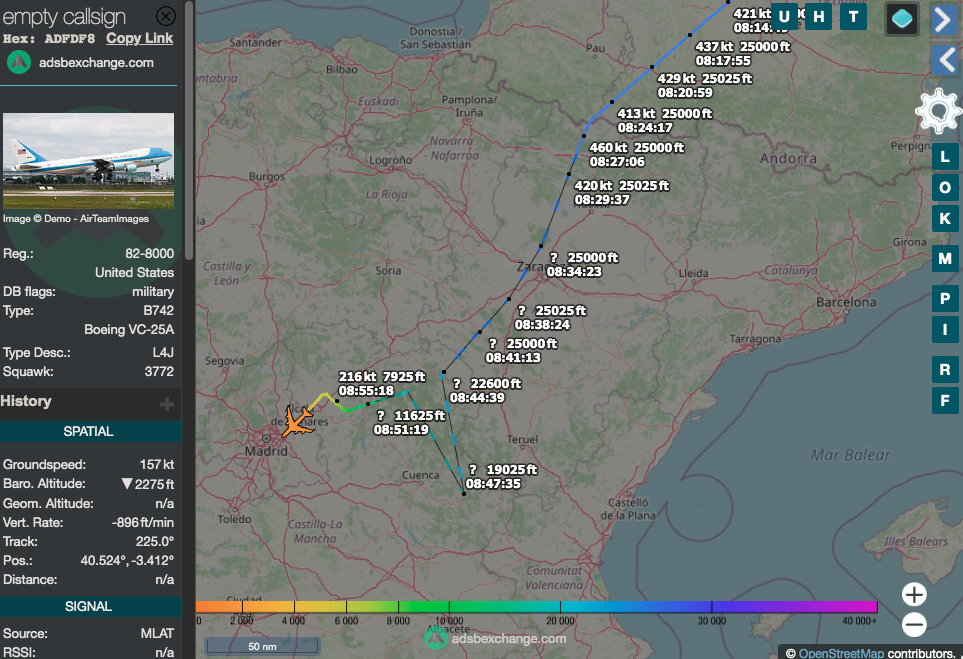
Task: Click the right chevron arrow button
Action: click(x=945, y=20)
